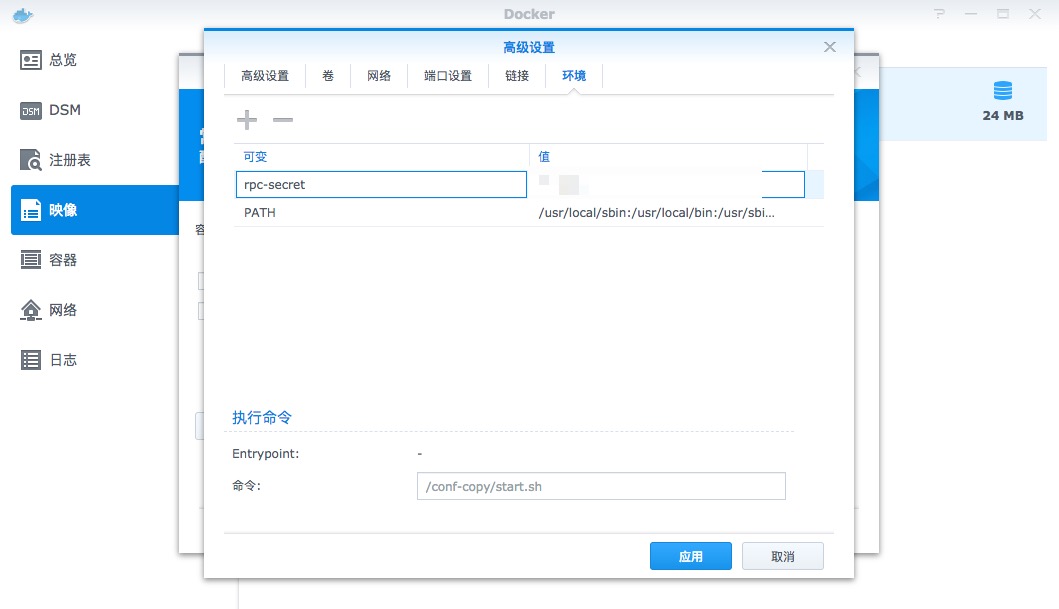Edit the rpc-secret variable name field
Screen dimensions: 1059x609
coord(381,185)
